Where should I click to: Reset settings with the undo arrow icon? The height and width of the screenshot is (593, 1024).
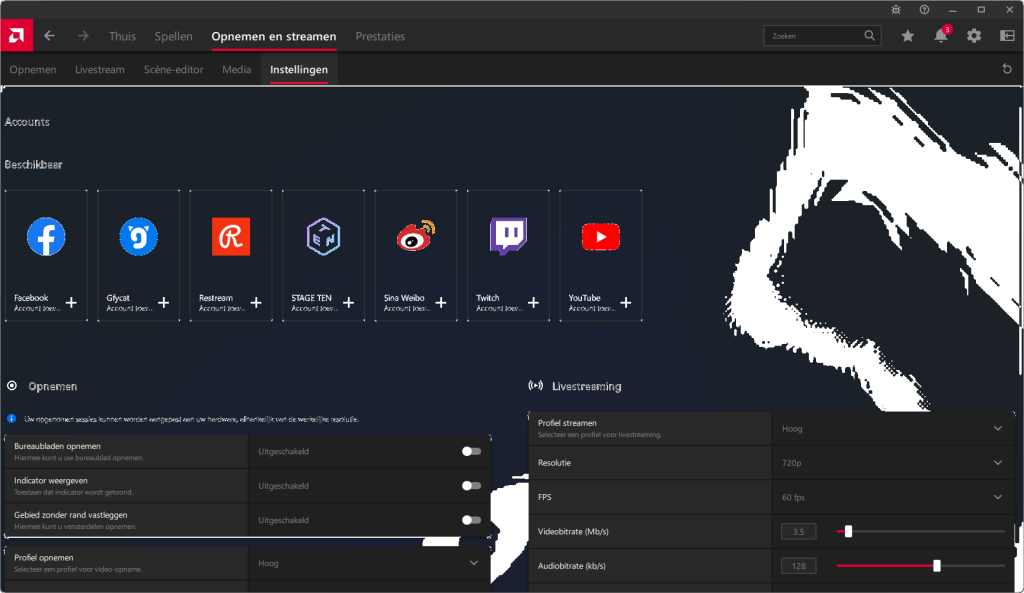click(x=1007, y=69)
